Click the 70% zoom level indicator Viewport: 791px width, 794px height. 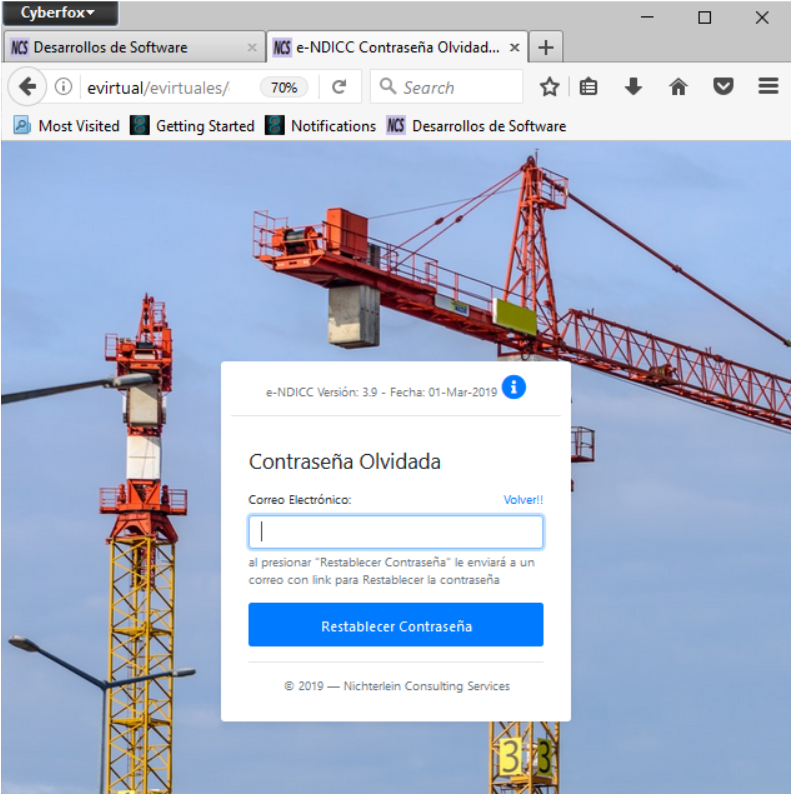pyautogui.click(x=284, y=87)
